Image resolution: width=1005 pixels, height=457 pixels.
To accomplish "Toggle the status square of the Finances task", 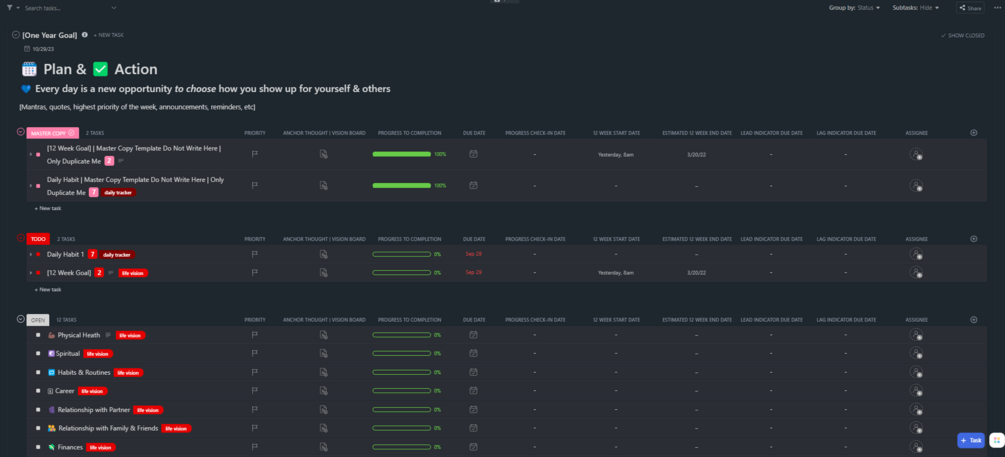I will 38,447.
